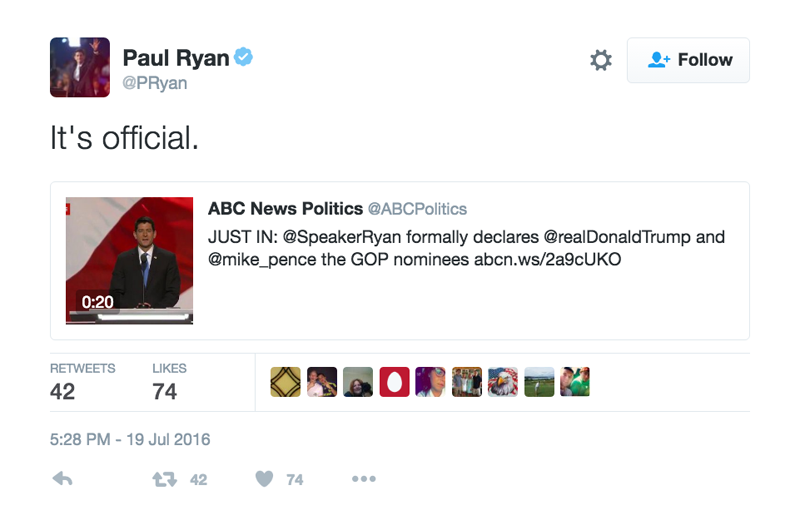
Task: Click the reply arrow icon
Action: pyautogui.click(x=62, y=479)
